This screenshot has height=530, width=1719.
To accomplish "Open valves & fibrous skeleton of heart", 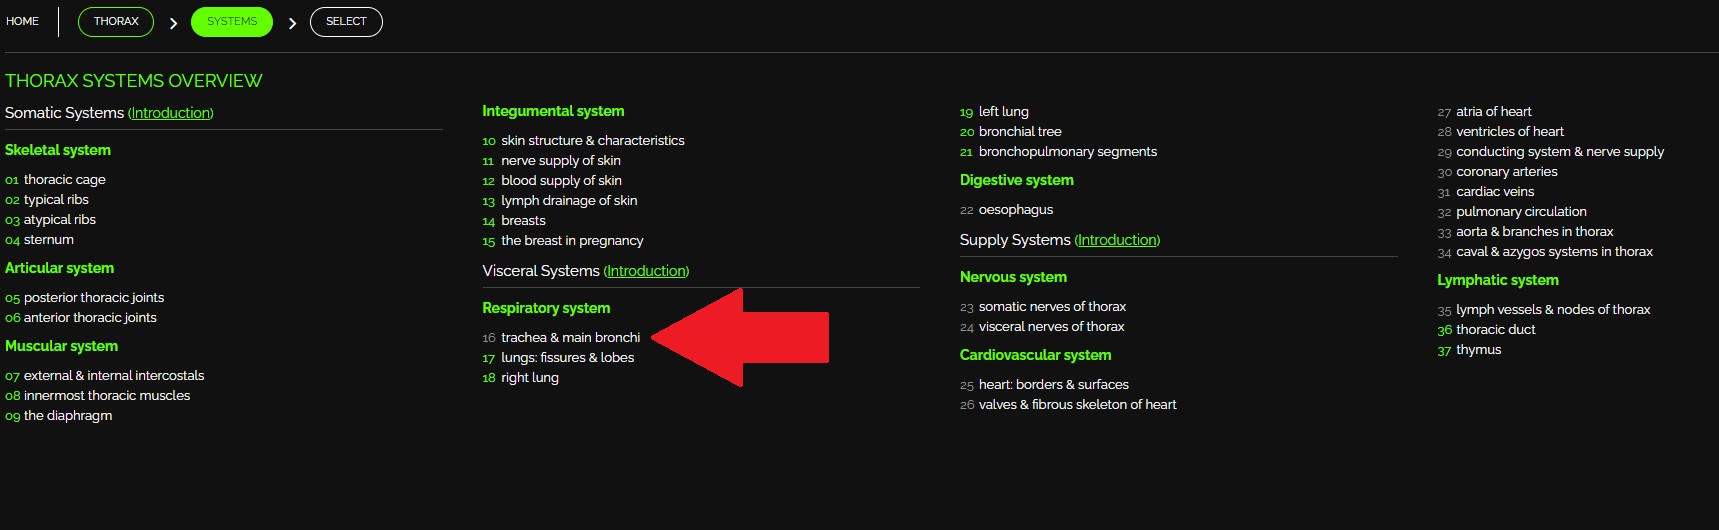I will (x=1077, y=405).
